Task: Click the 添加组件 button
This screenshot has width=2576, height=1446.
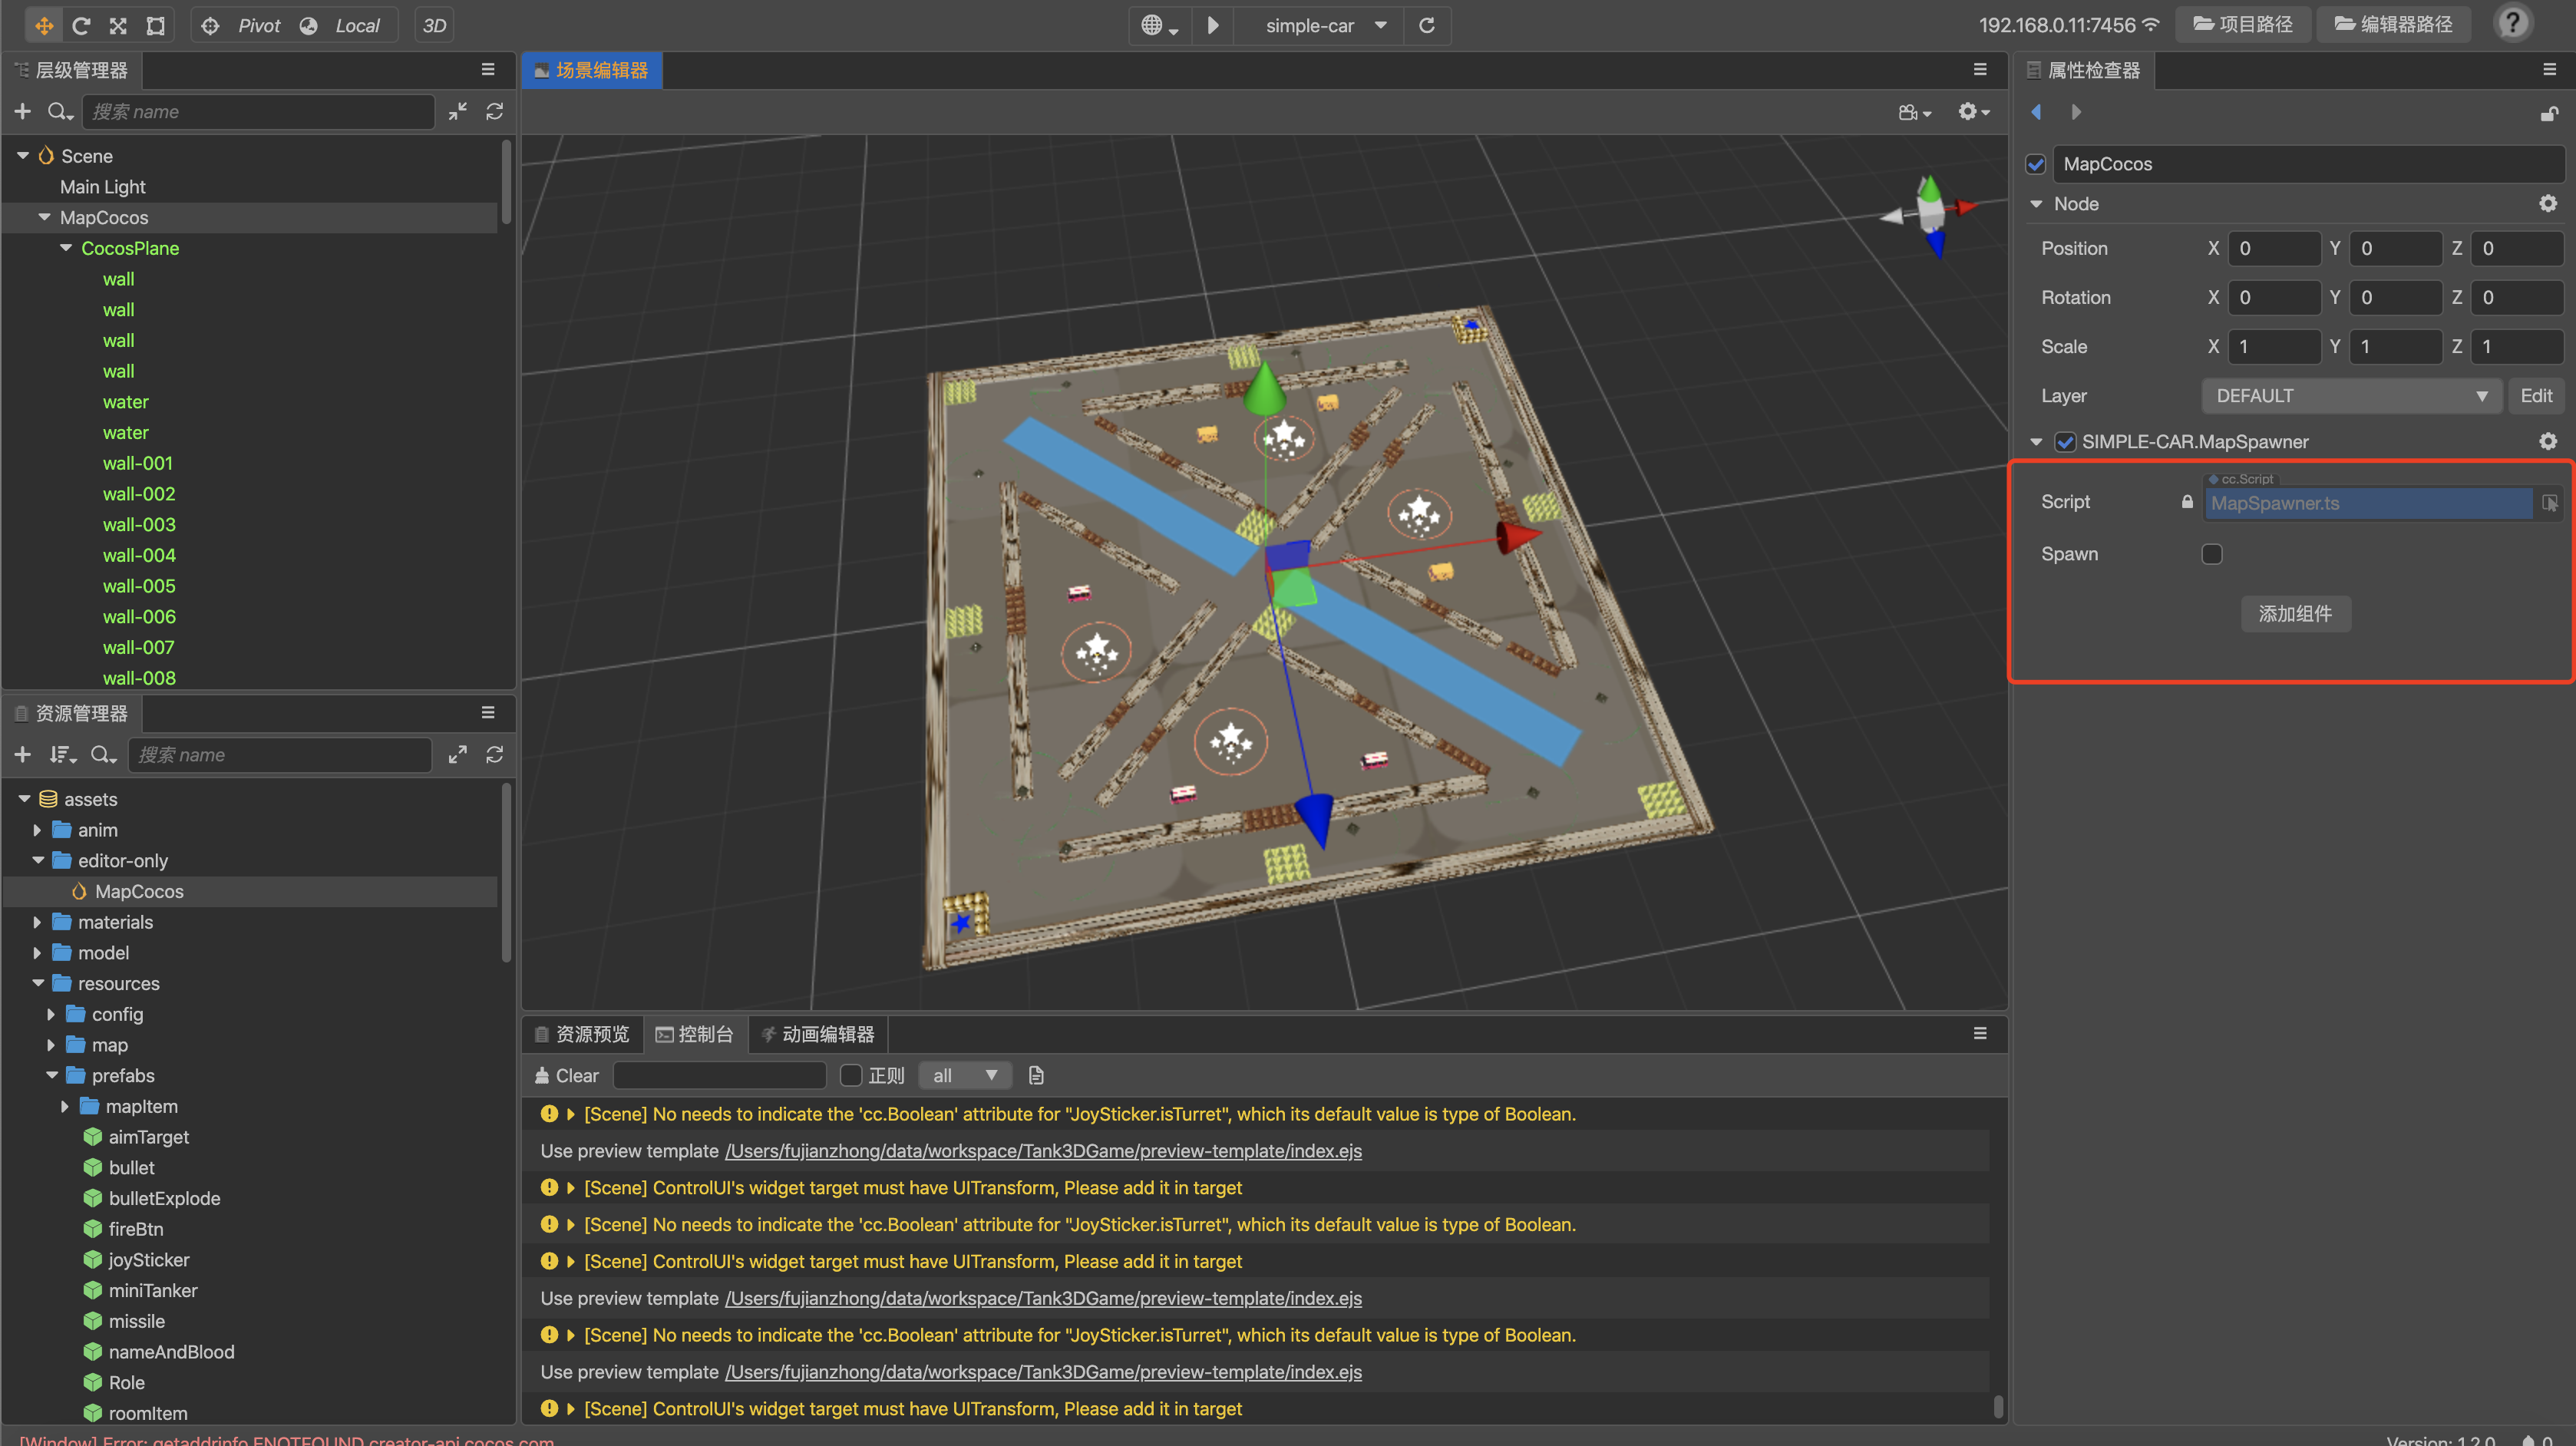Action: 2294,613
